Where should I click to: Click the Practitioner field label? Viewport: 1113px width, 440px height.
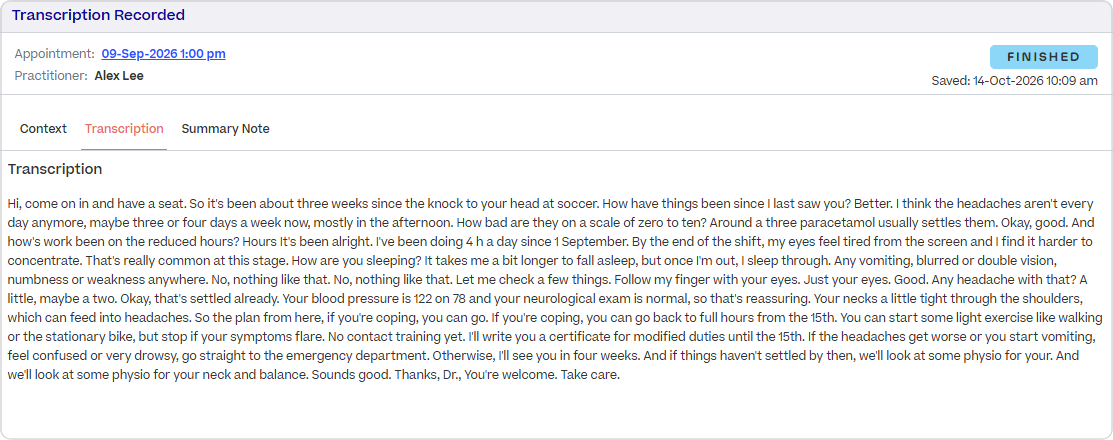(51, 75)
